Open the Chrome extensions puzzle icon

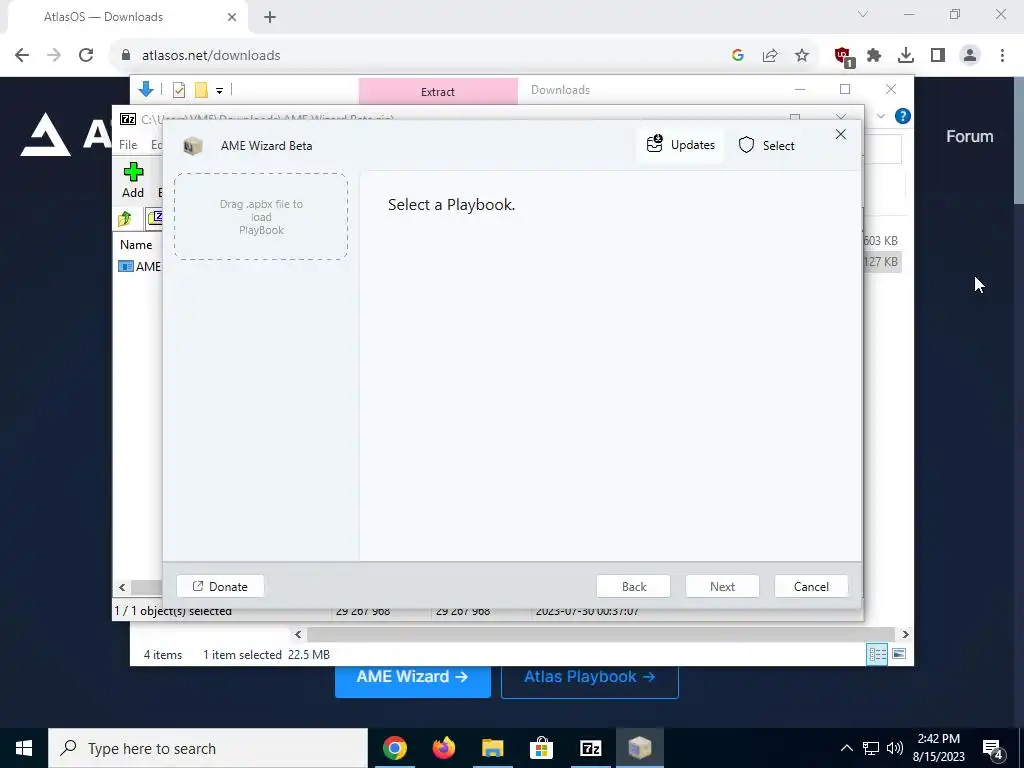(x=874, y=56)
